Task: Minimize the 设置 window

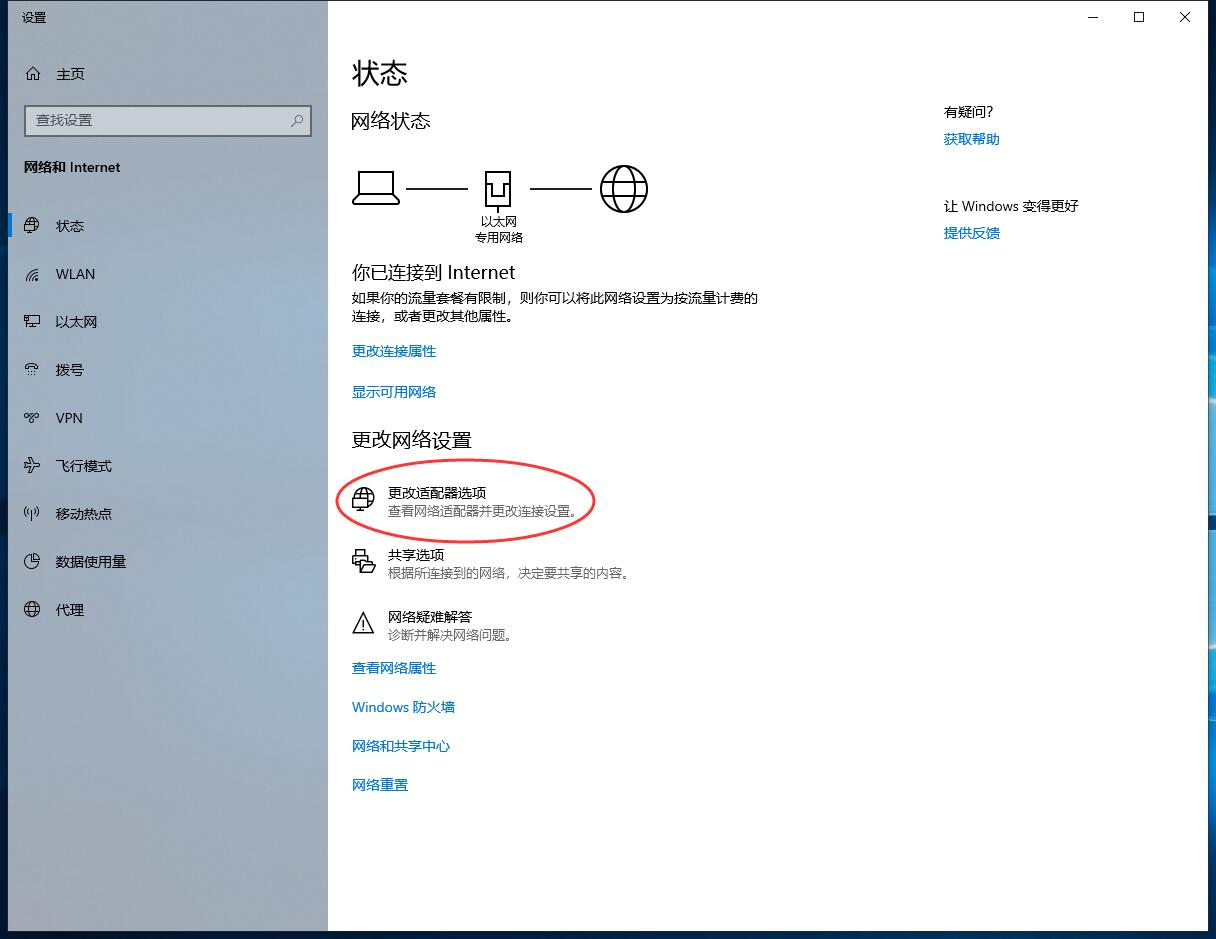Action: coord(1093,17)
